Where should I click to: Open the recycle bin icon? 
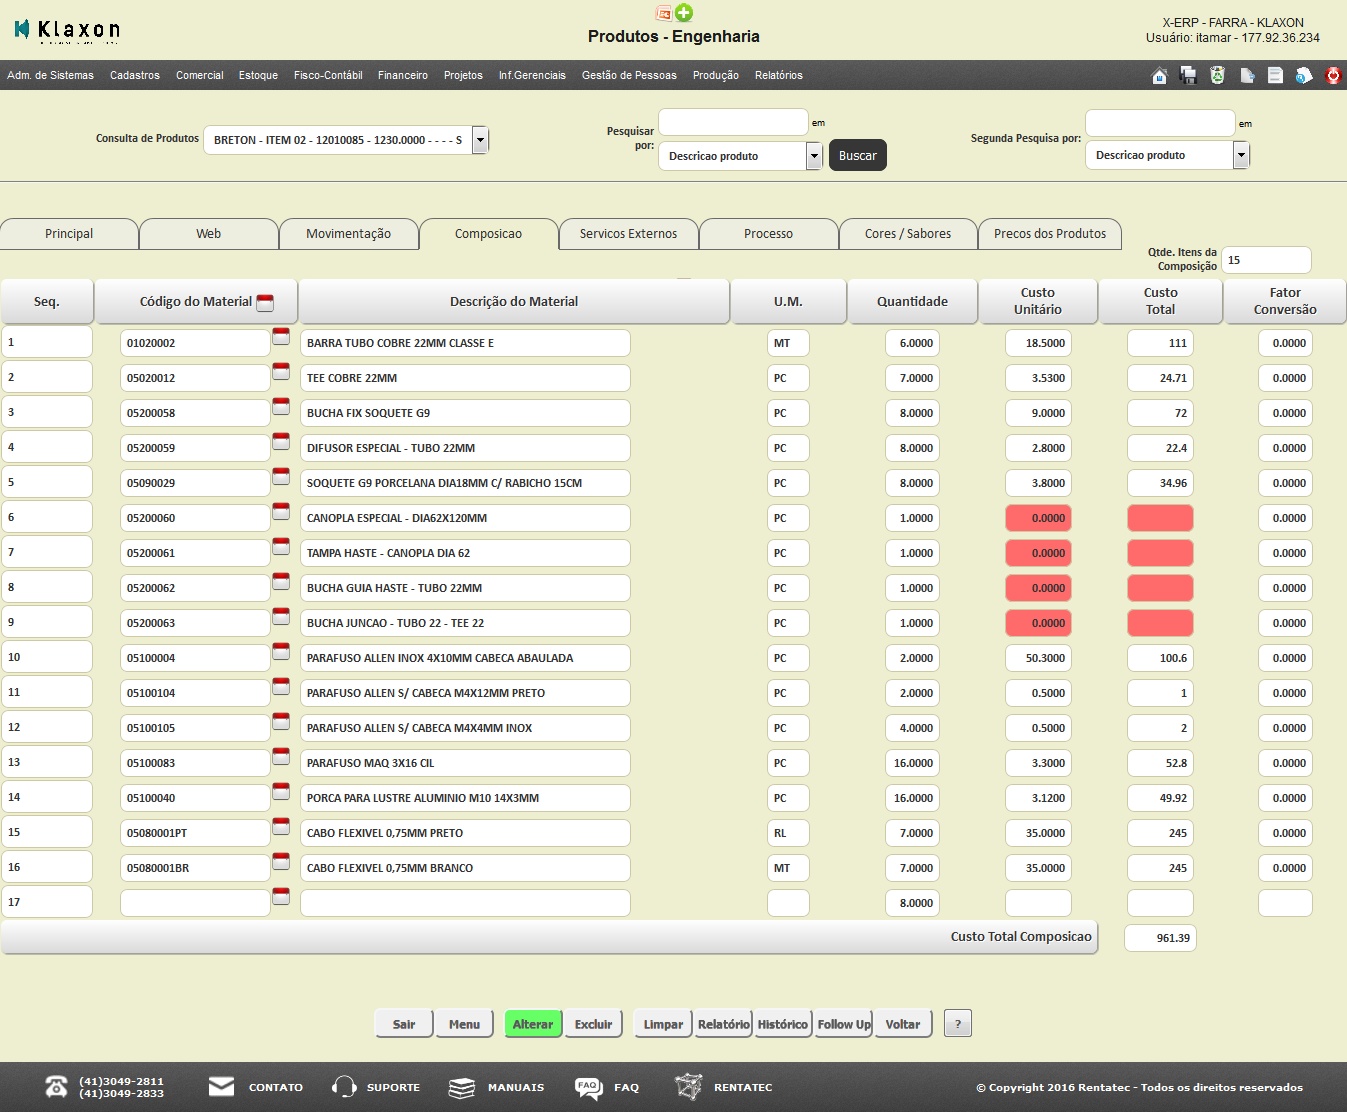(x=1217, y=75)
